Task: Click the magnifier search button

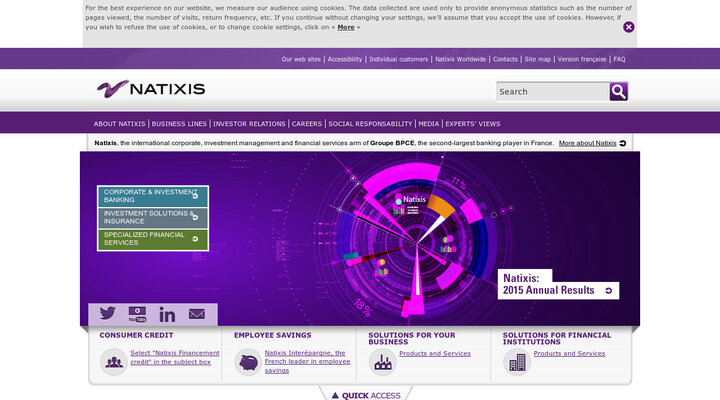Action: pos(619,92)
